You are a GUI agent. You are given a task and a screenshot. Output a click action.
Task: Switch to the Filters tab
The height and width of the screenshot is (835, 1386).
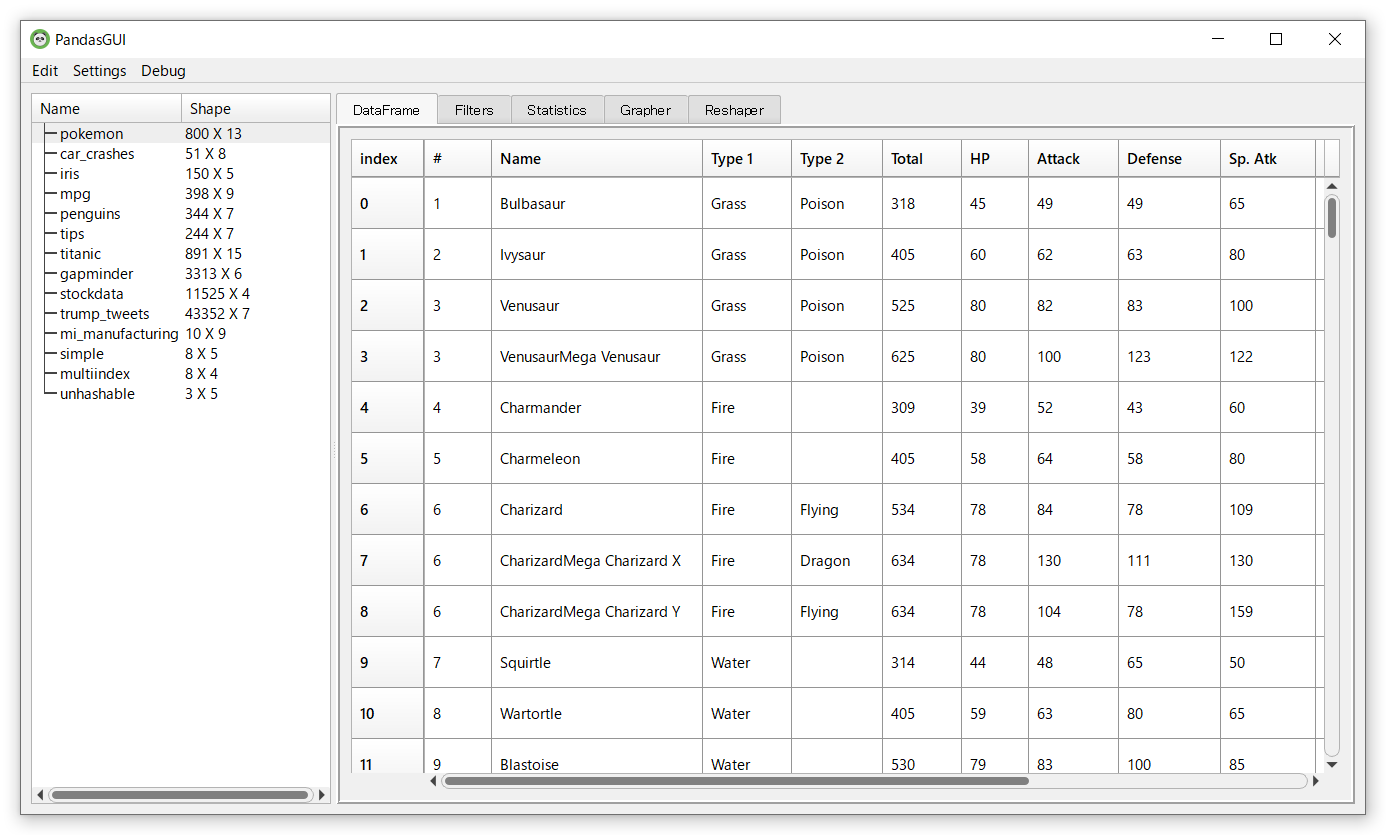(474, 110)
